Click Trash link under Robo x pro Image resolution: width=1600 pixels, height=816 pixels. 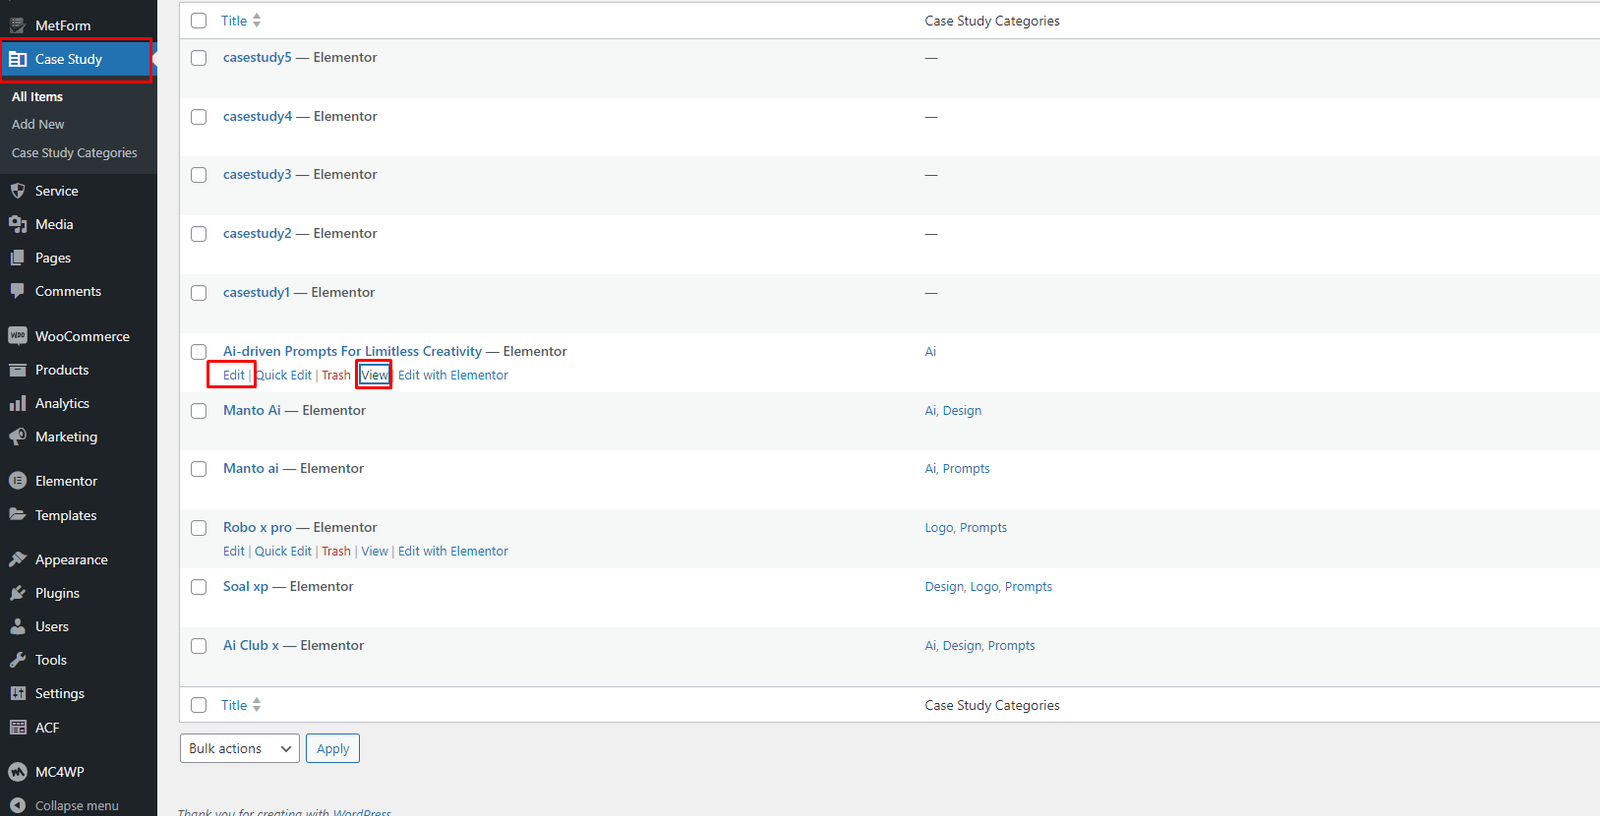tap(336, 551)
